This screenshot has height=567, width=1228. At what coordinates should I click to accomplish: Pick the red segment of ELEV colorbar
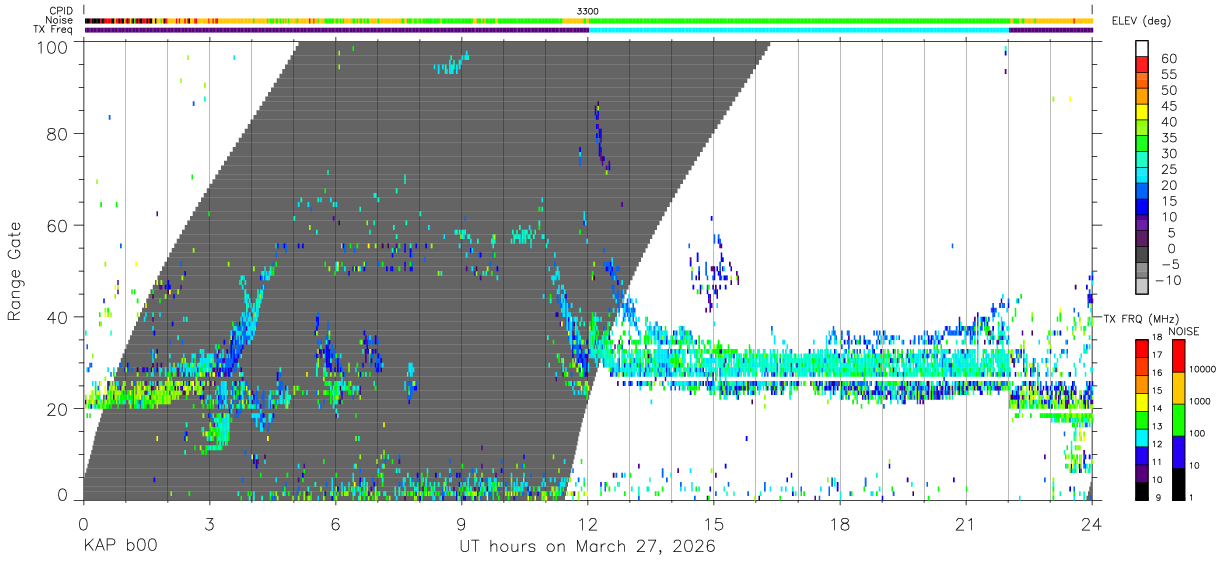click(x=1142, y=65)
